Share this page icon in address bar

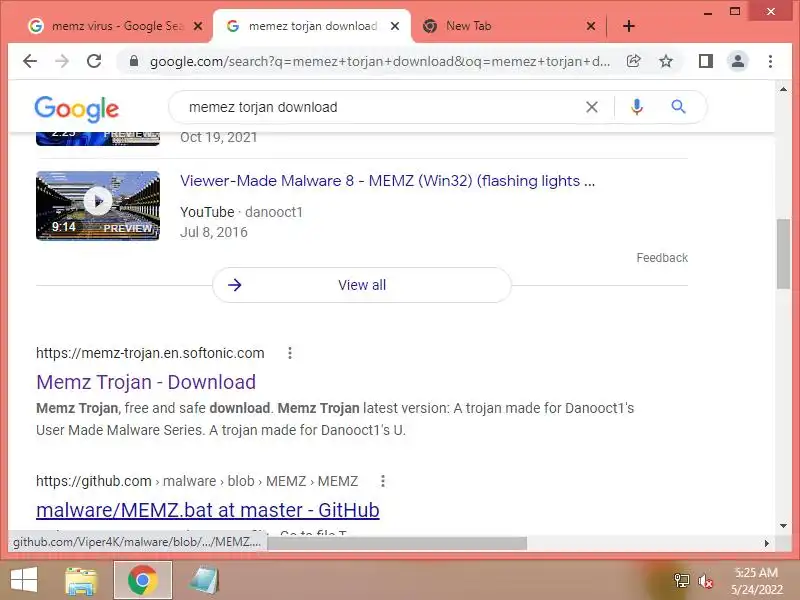(633, 61)
